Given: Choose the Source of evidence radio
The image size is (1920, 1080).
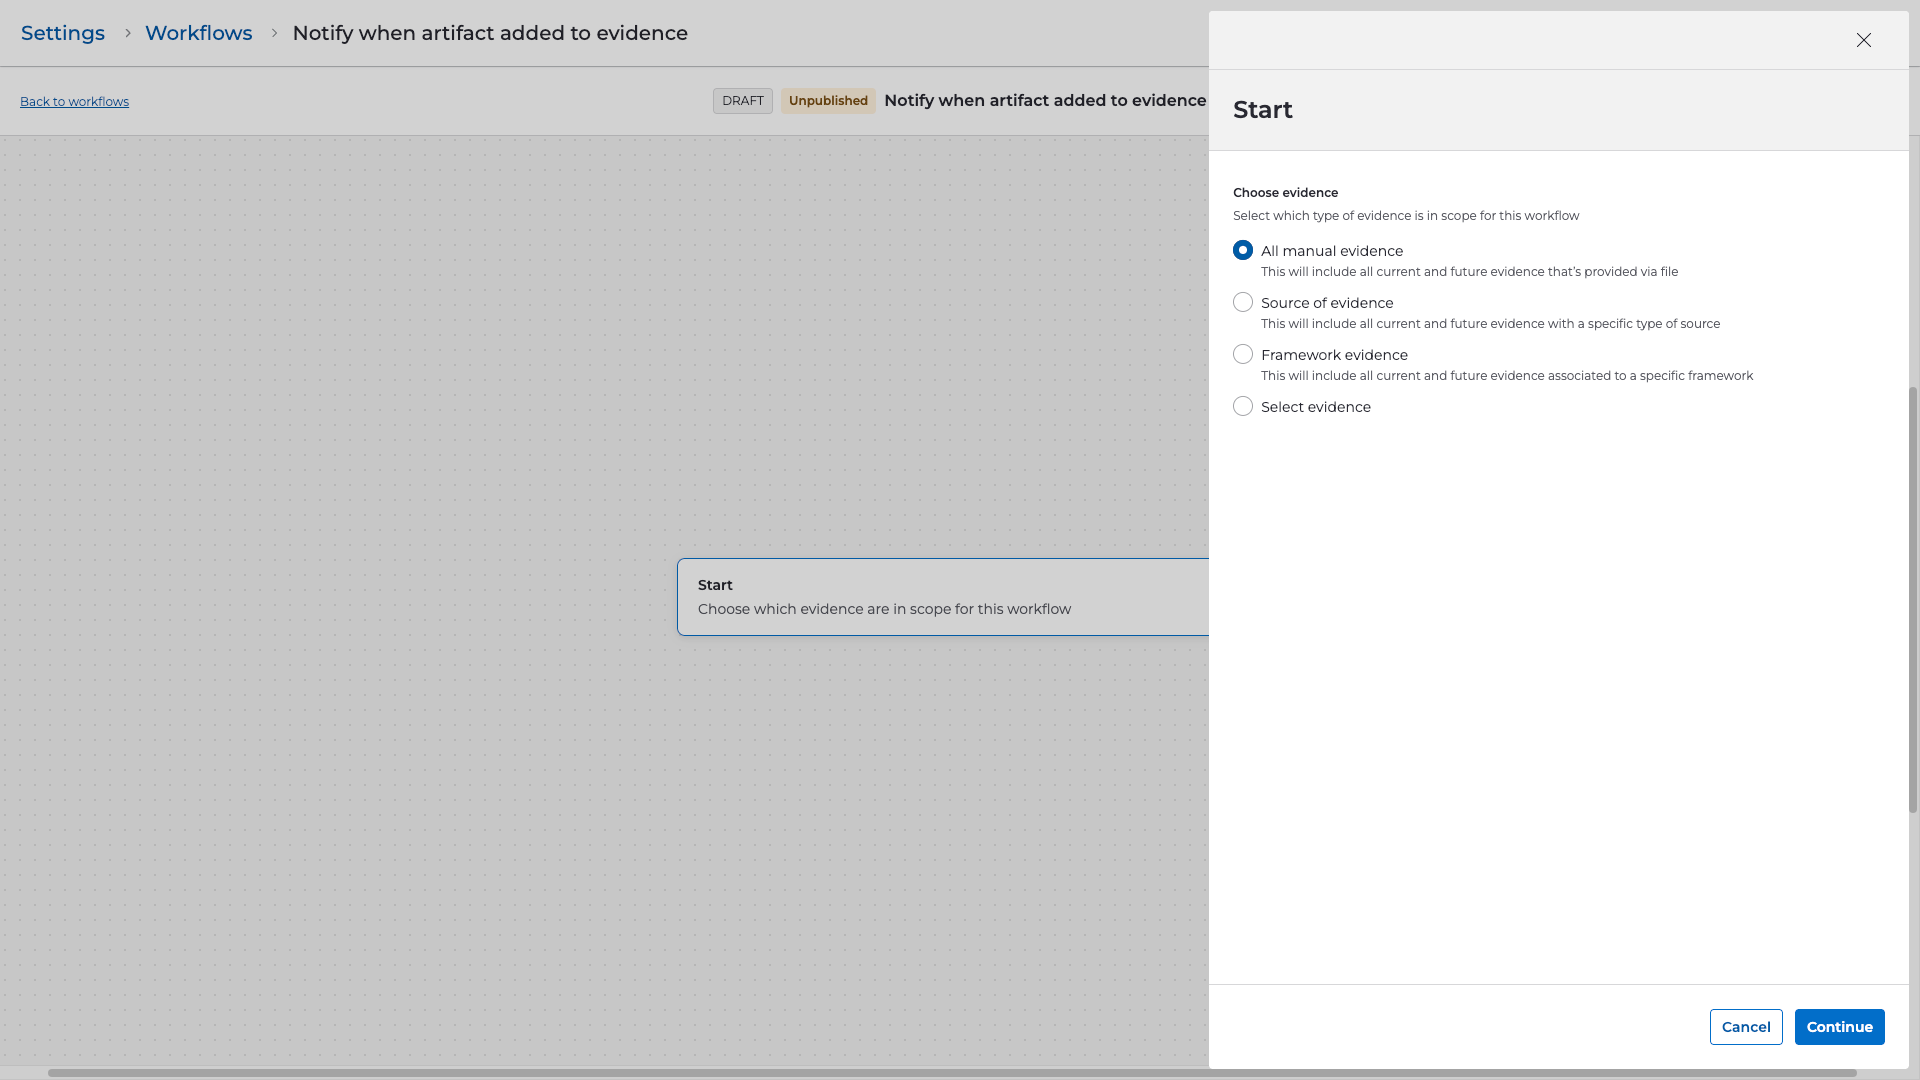Looking at the screenshot, I should tap(1243, 302).
